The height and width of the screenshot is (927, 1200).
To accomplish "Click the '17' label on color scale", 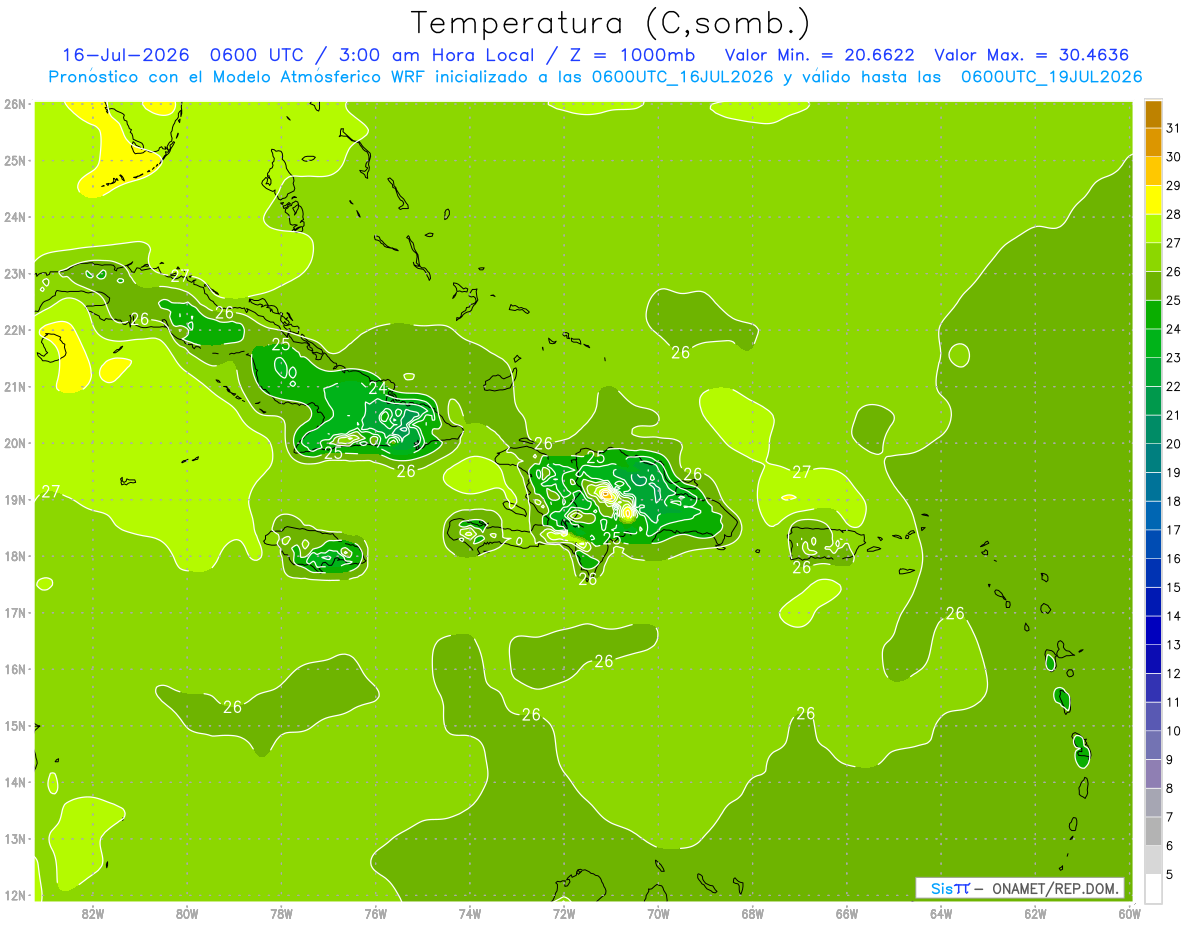I will pyautogui.click(x=1174, y=530).
